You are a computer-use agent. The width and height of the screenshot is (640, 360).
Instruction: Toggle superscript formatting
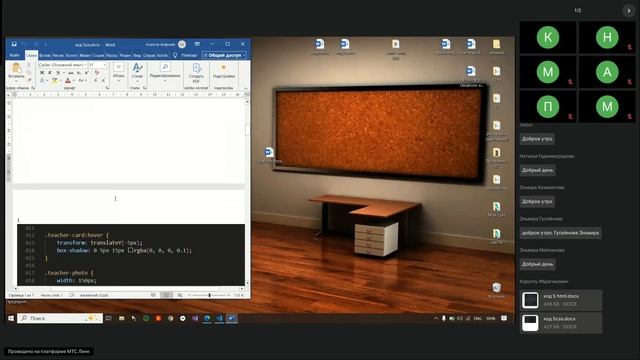86,73
